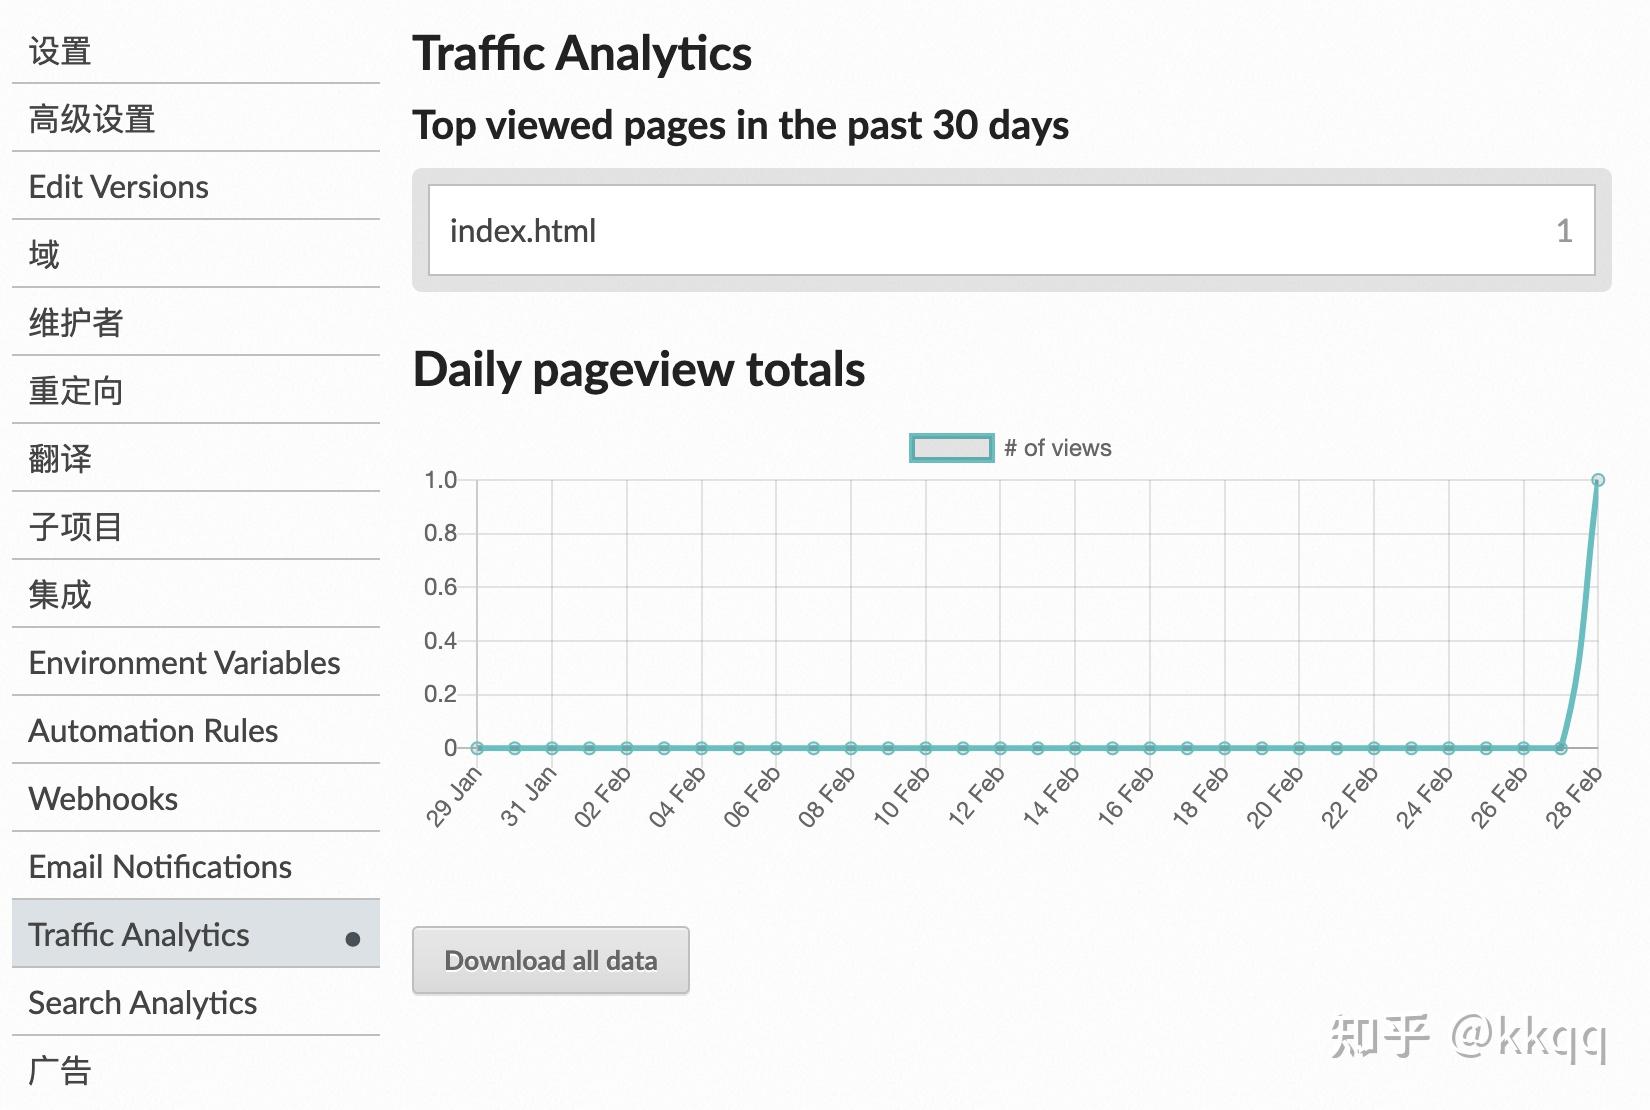Go to Environment Variables
This screenshot has height=1110, width=1650.
pos(184,663)
